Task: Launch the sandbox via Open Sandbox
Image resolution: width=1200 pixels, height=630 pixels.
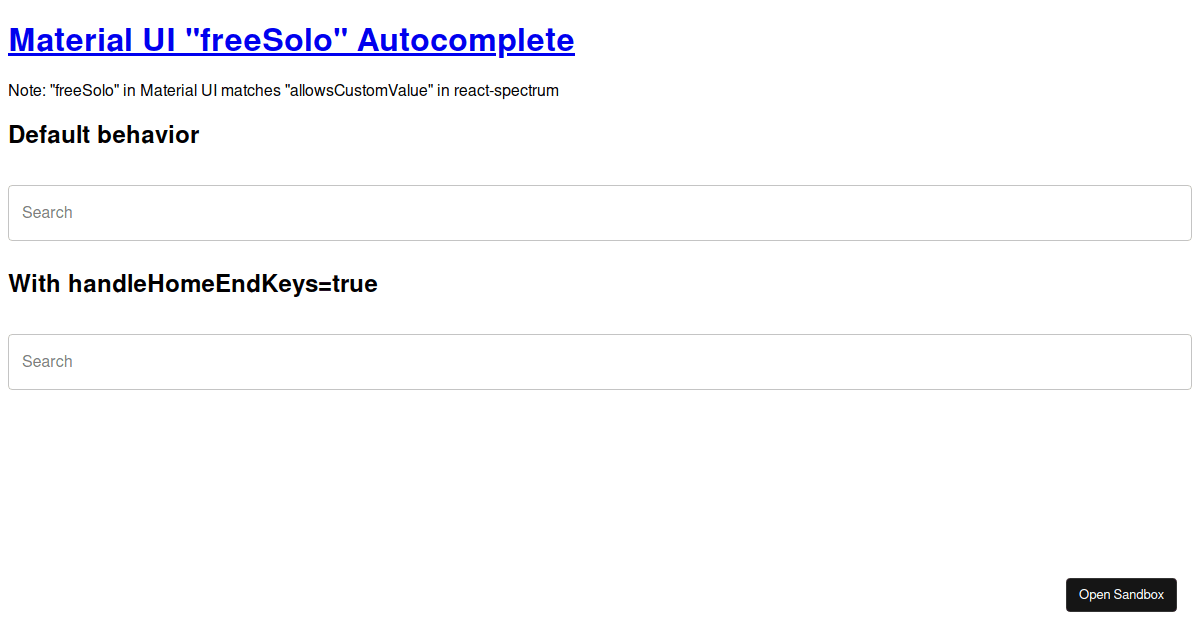Action: [1121, 594]
